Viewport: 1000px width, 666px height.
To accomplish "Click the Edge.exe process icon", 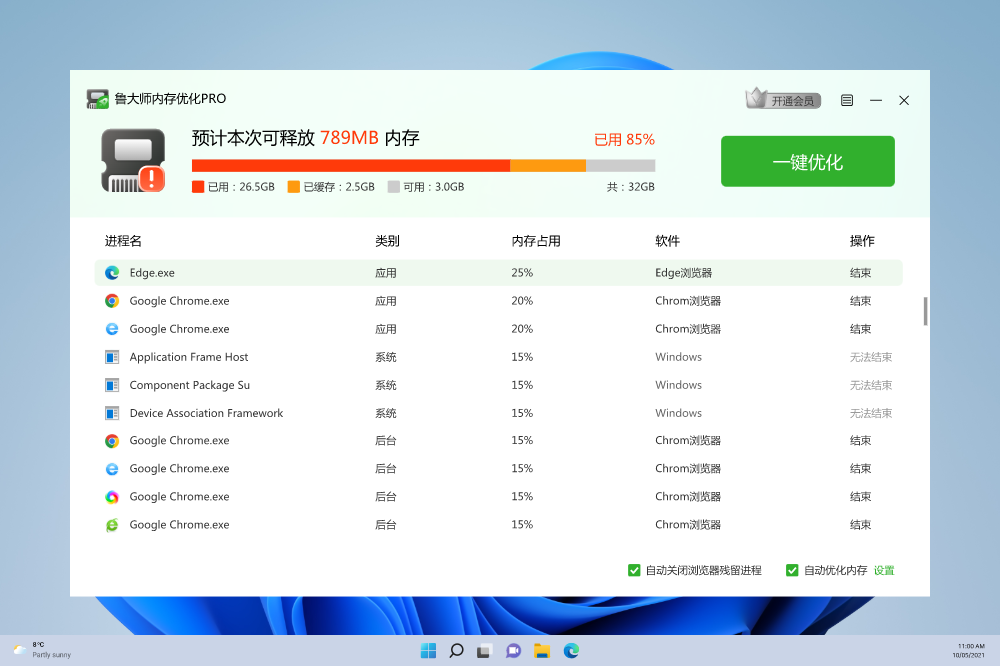I will [112, 273].
